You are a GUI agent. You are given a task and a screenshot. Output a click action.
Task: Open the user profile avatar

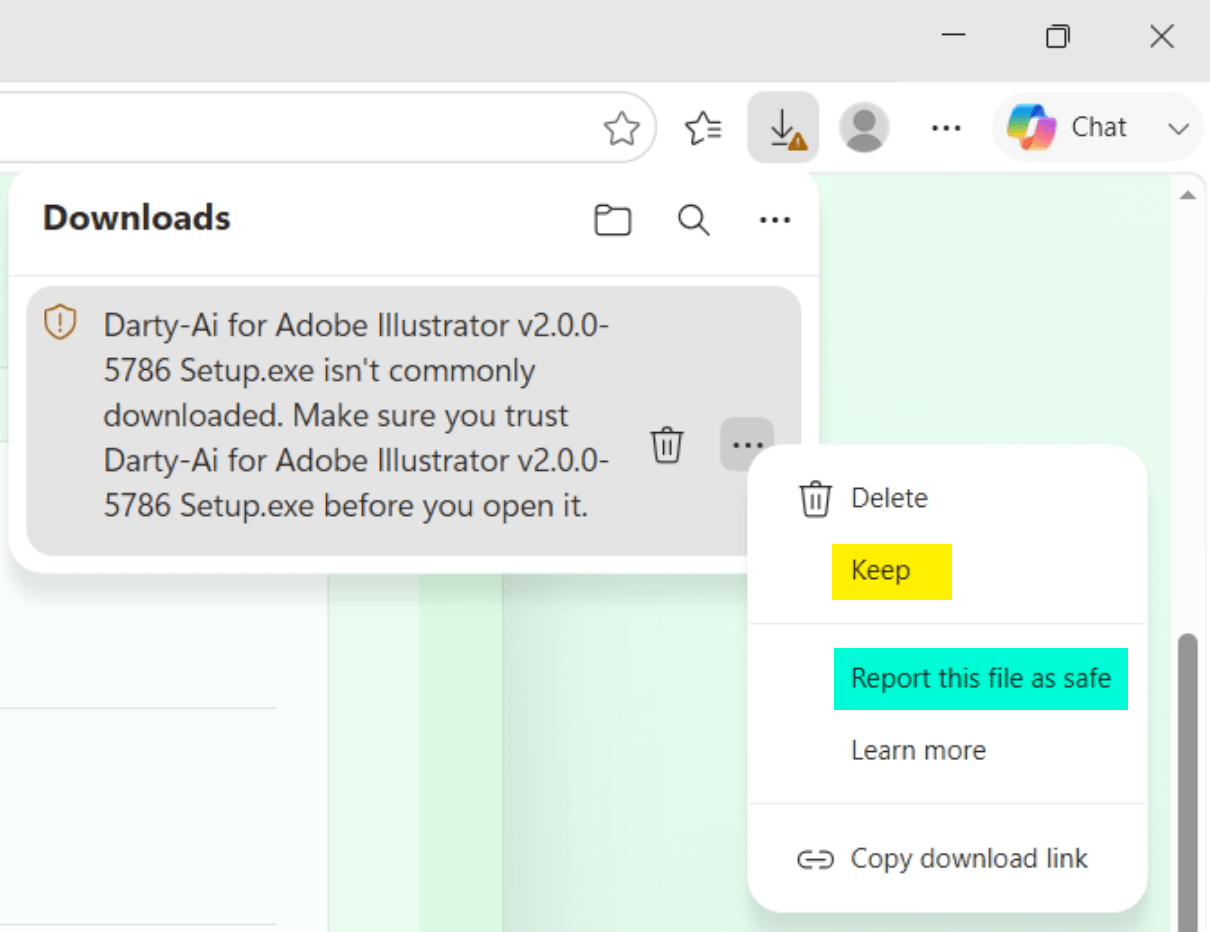tap(864, 127)
